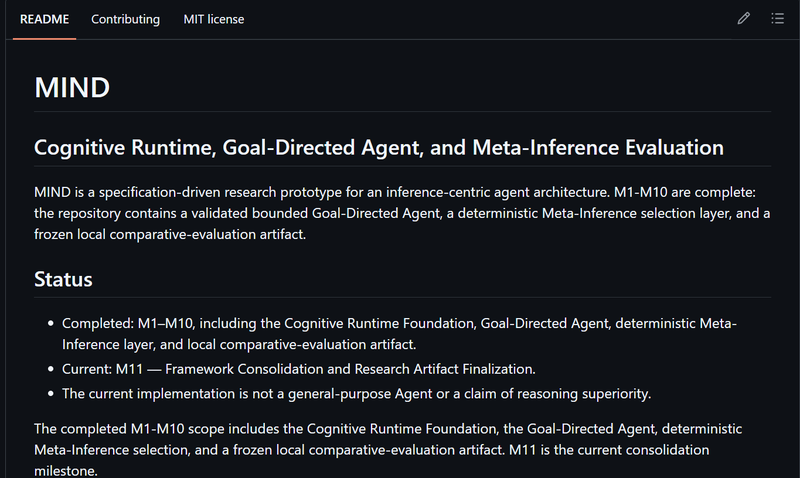
Task: Open the pencil edit README icon
Action: point(743,19)
